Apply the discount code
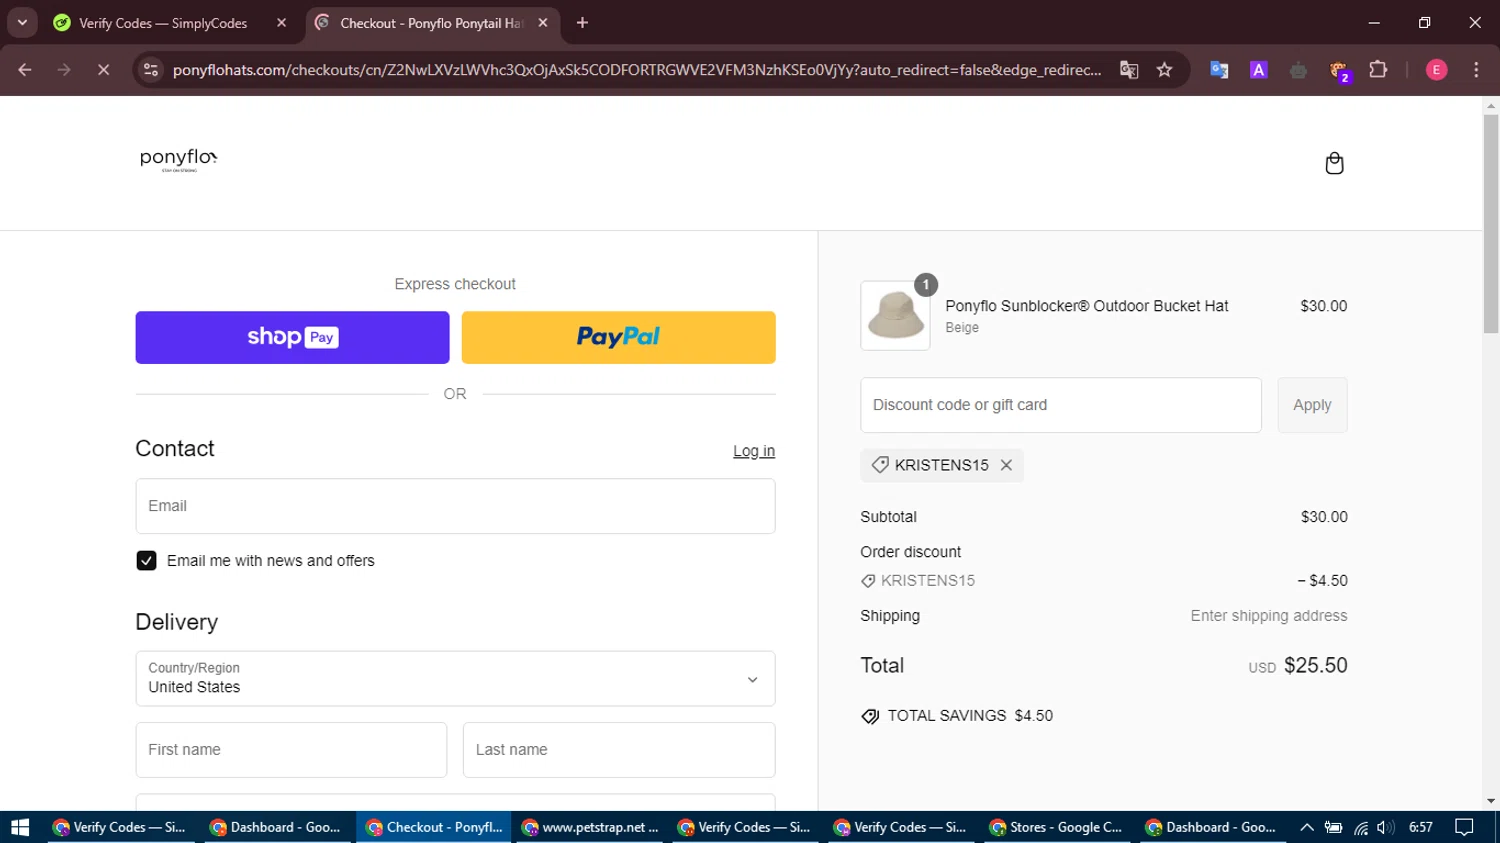Image resolution: width=1500 pixels, height=843 pixels. coord(1312,405)
